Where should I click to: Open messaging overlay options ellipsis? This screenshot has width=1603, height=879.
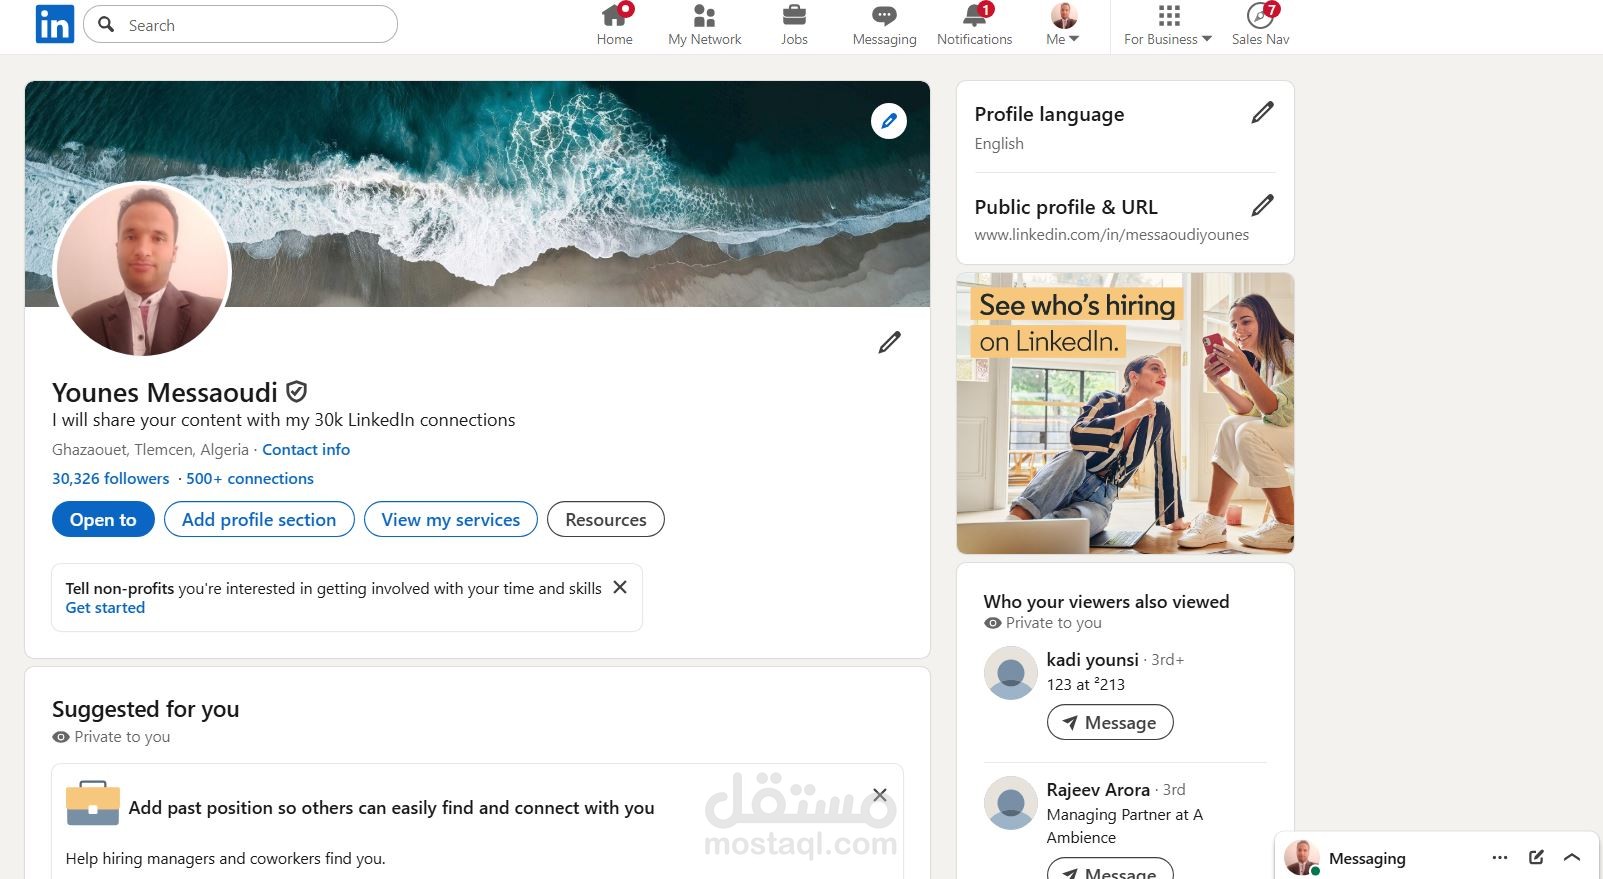tap(1499, 857)
